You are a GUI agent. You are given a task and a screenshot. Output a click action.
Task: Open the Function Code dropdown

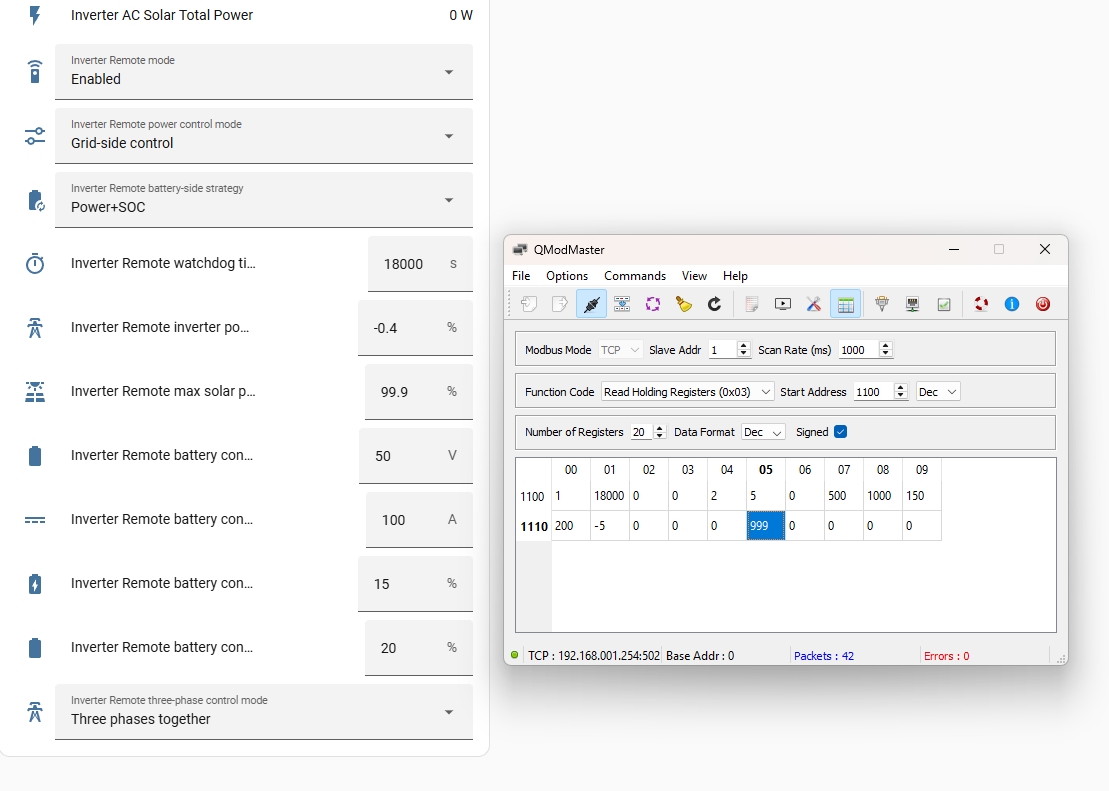687,392
